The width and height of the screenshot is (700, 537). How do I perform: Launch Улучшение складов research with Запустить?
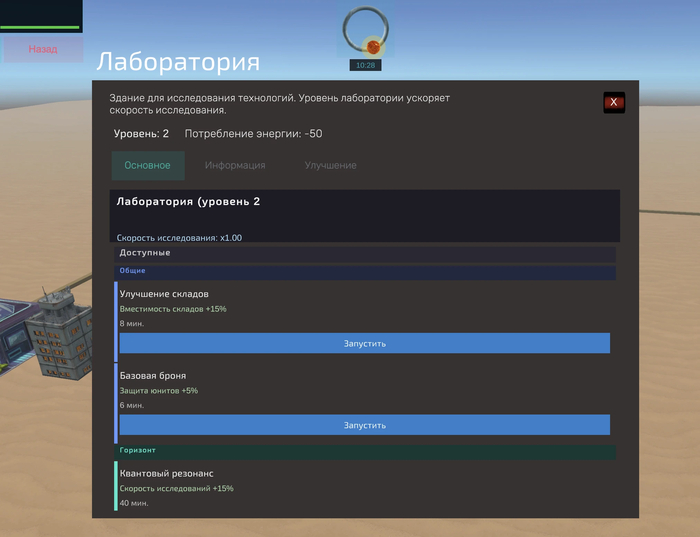tap(365, 343)
